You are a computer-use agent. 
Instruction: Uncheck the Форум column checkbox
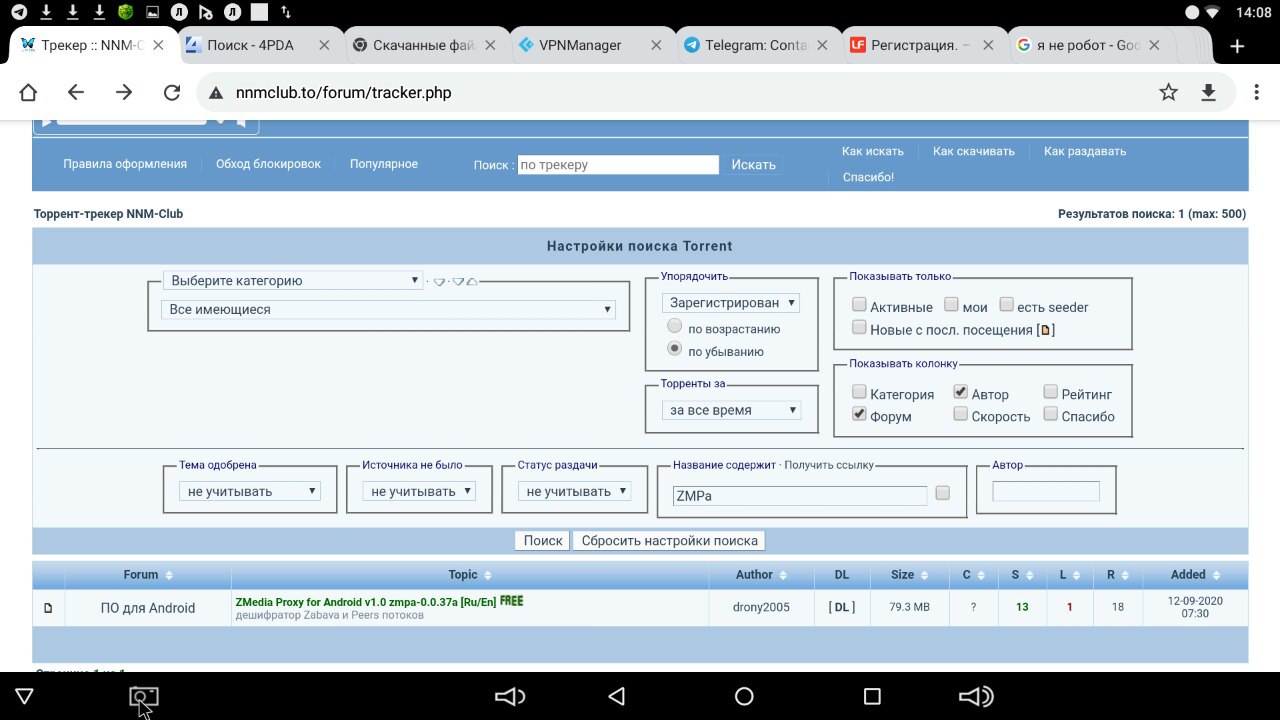click(859, 414)
